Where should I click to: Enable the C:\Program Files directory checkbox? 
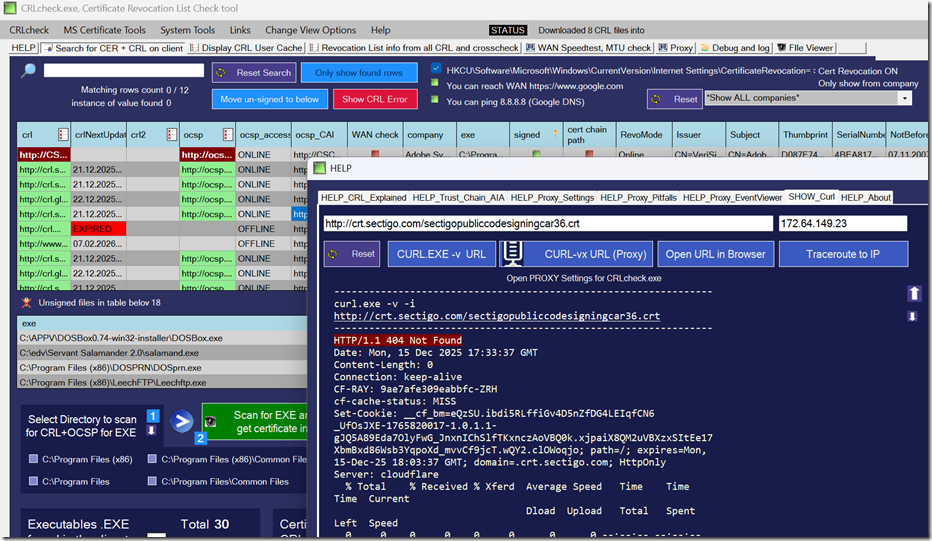pos(34,482)
